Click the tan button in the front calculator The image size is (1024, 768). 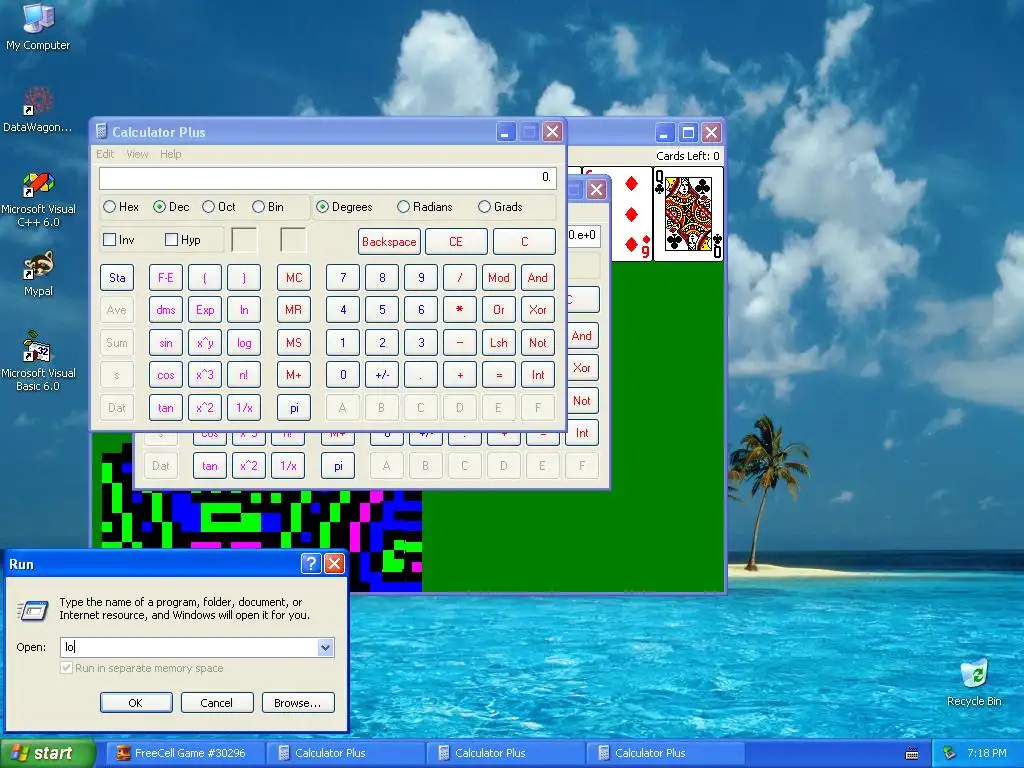166,408
